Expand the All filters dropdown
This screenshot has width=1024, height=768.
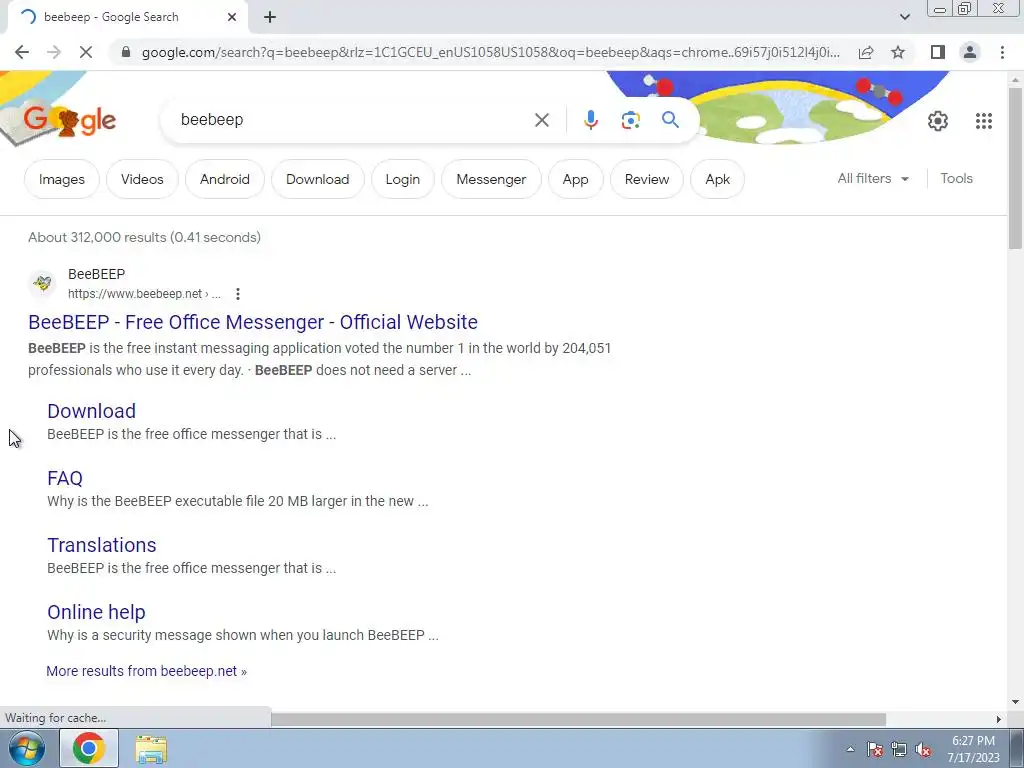(x=873, y=178)
